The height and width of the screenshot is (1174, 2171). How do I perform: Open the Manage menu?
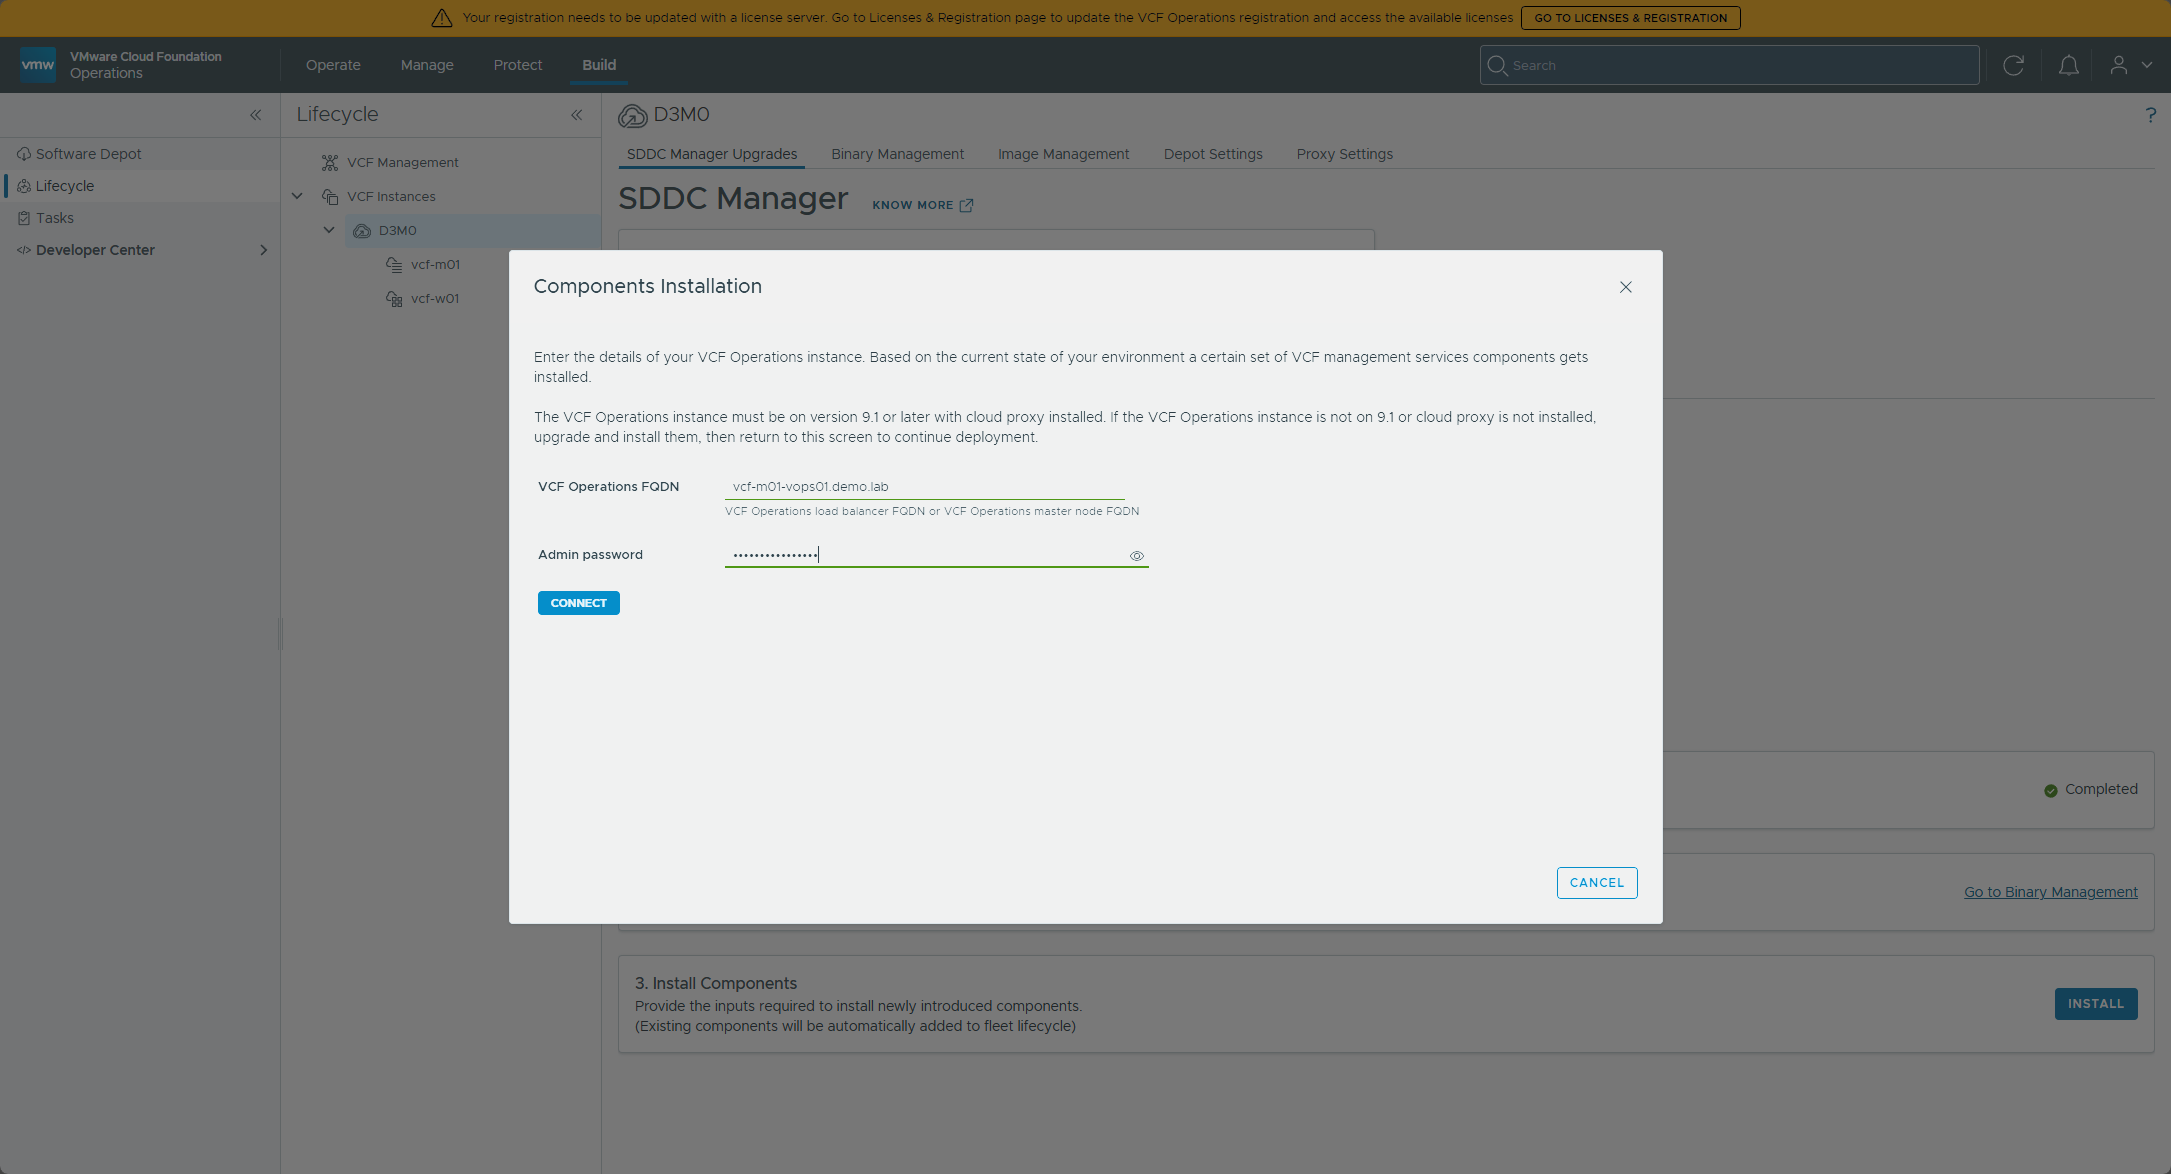[x=427, y=65]
